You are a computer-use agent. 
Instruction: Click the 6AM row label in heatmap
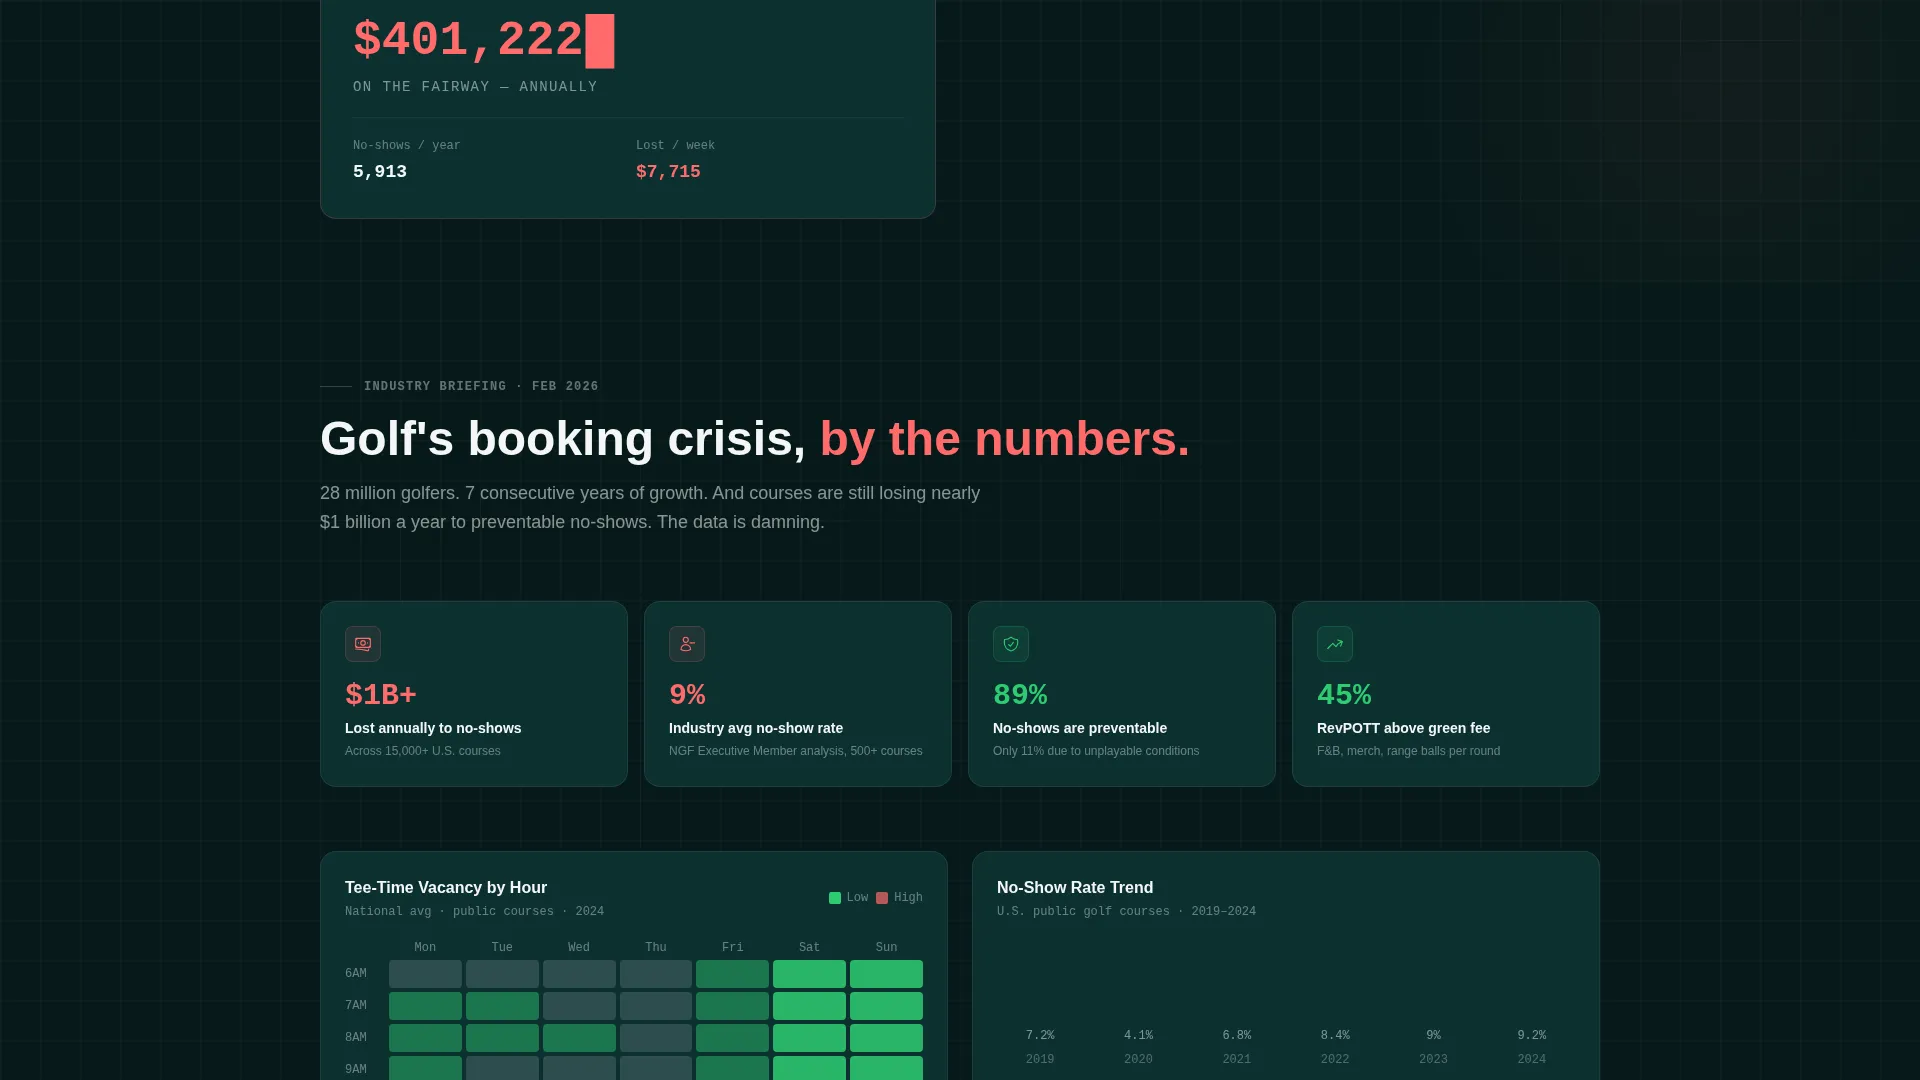coord(356,974)
